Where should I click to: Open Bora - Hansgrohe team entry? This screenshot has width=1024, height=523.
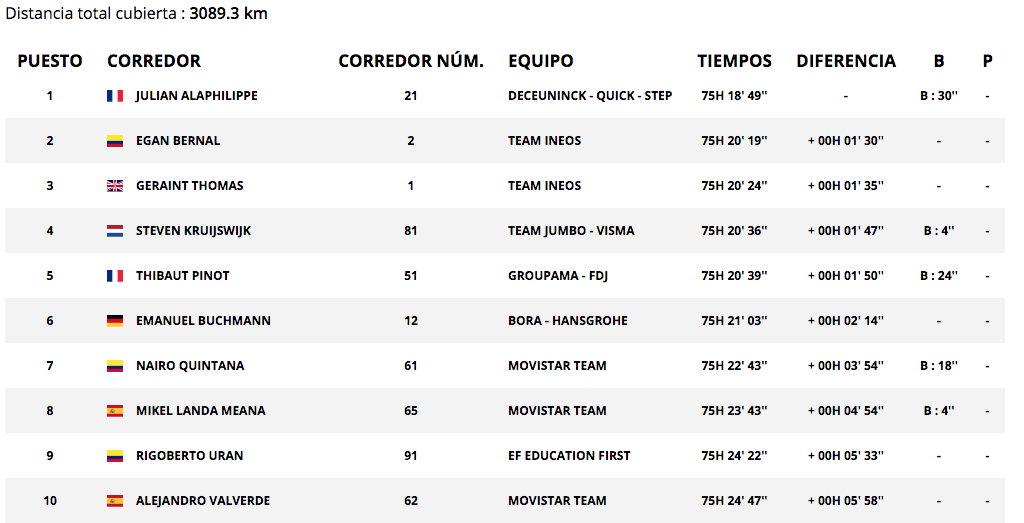point(568,321)
